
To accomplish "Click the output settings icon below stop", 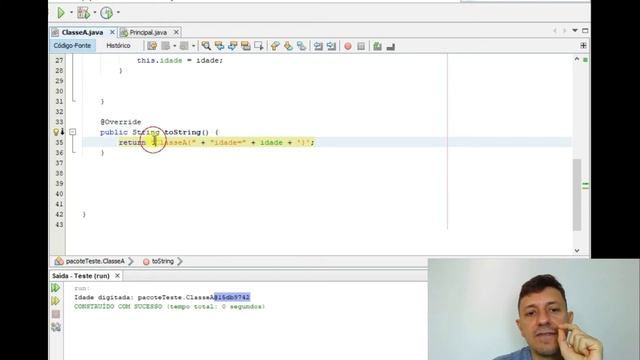I will (x=56, y=327).
